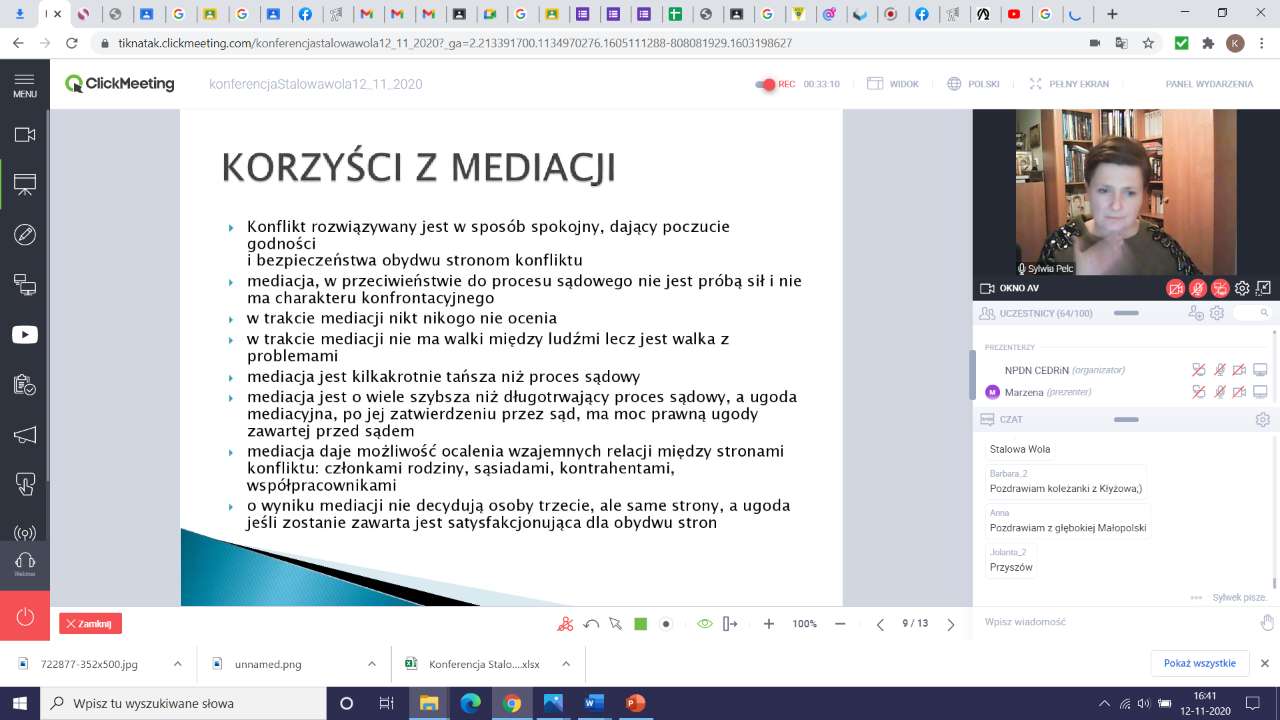Go to the next slide arrow

coord(950,624)
